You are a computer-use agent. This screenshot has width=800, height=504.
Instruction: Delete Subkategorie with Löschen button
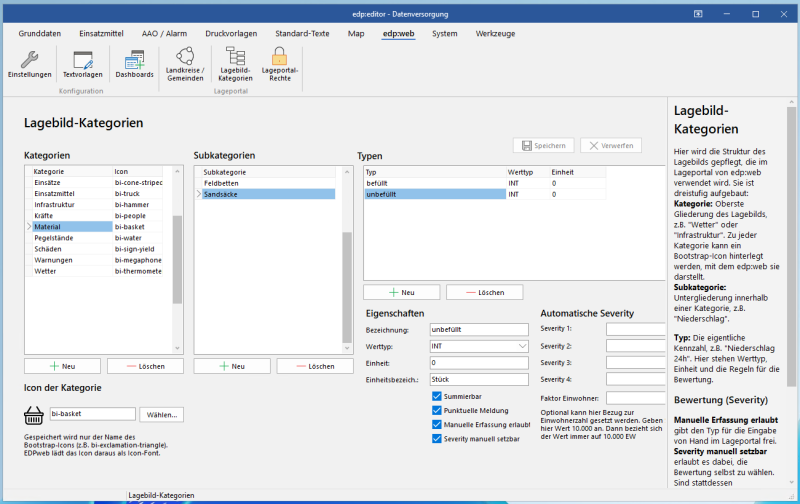click(315, 366)
